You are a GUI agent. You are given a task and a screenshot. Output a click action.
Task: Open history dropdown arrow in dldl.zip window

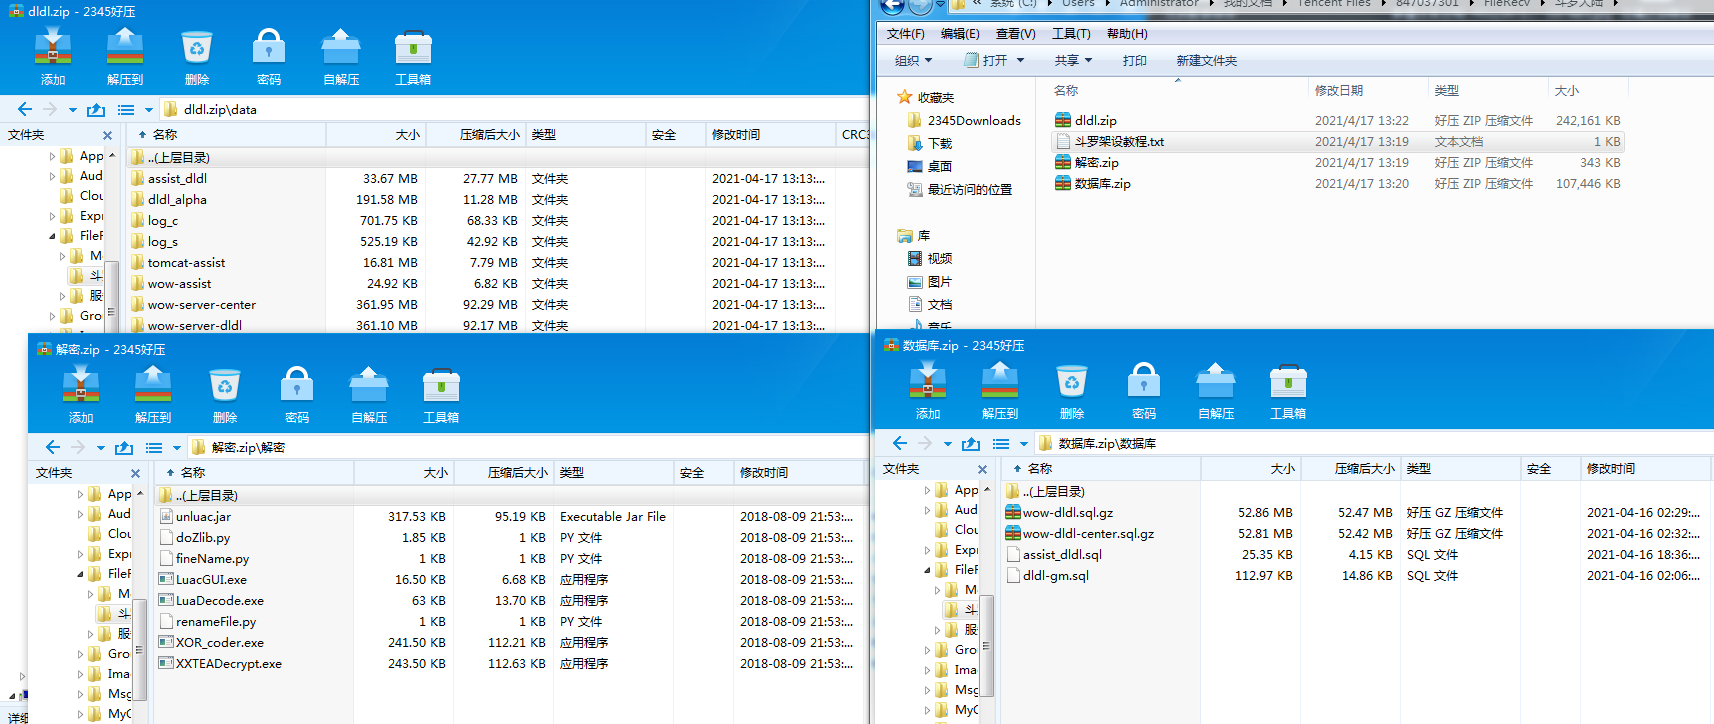72,110
